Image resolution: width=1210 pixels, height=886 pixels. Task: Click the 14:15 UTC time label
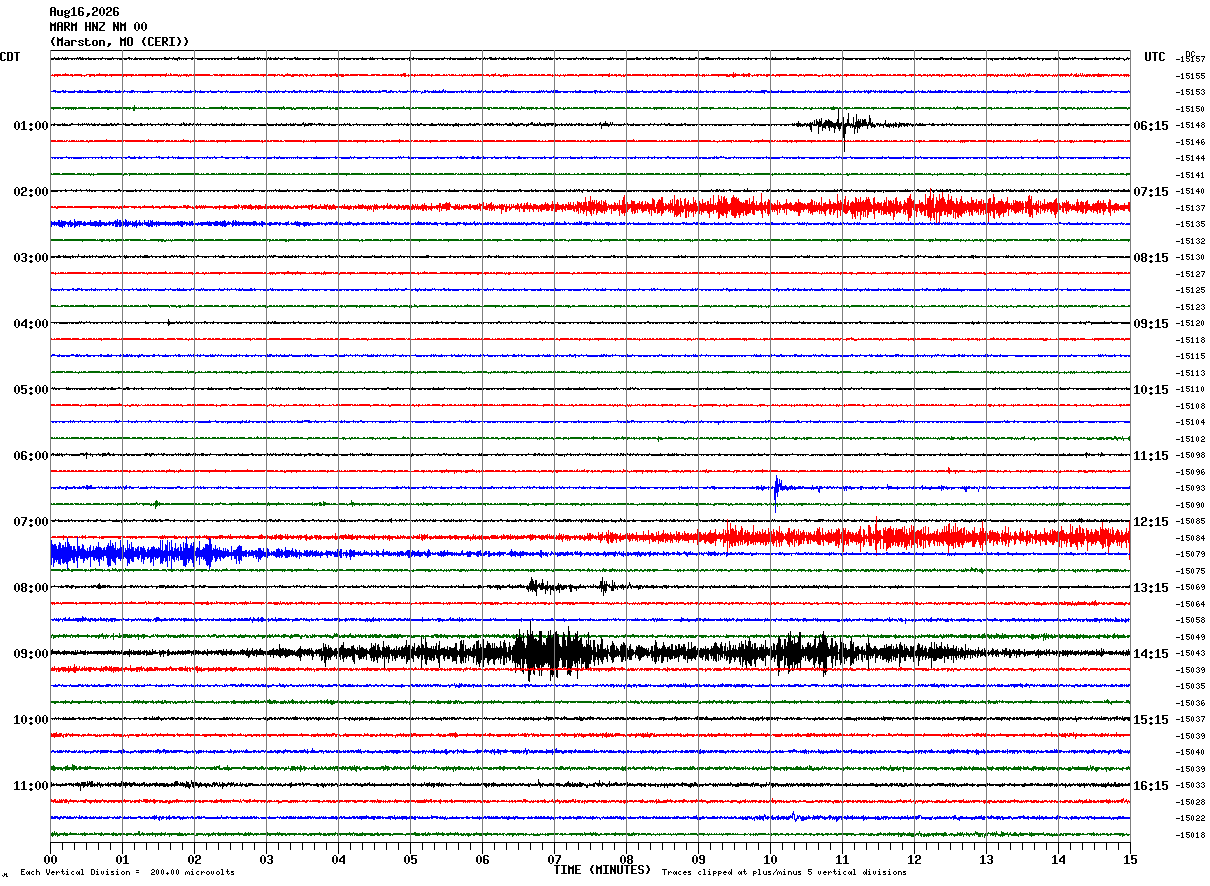tap(1150, 654)
